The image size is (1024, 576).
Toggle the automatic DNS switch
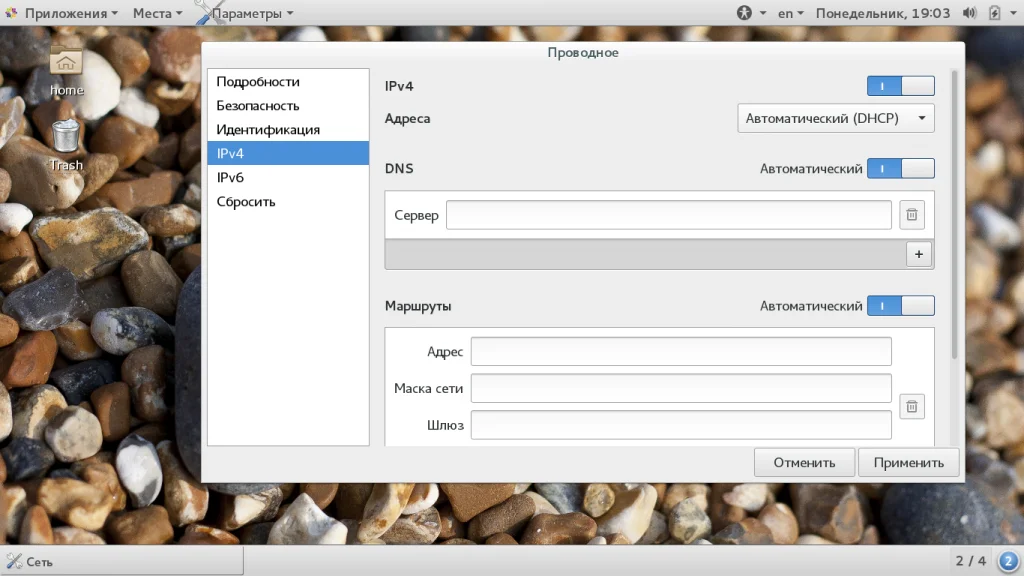point(900,169)
